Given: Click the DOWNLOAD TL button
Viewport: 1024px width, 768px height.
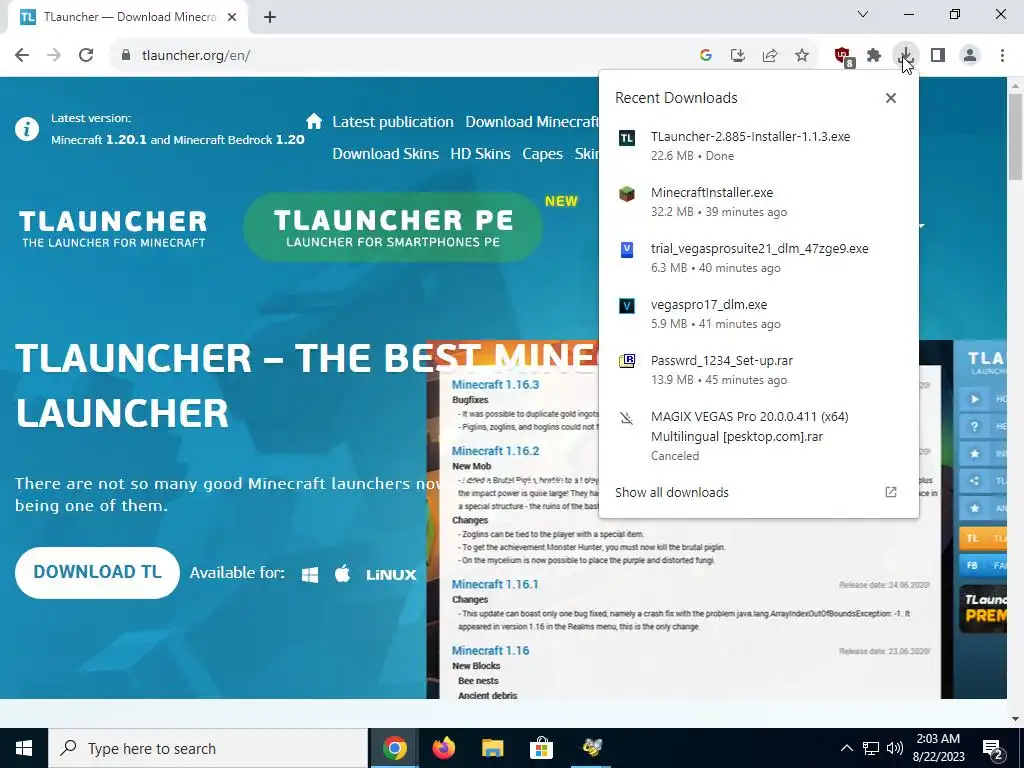Looking at the screenshot, I should (97, 573).
